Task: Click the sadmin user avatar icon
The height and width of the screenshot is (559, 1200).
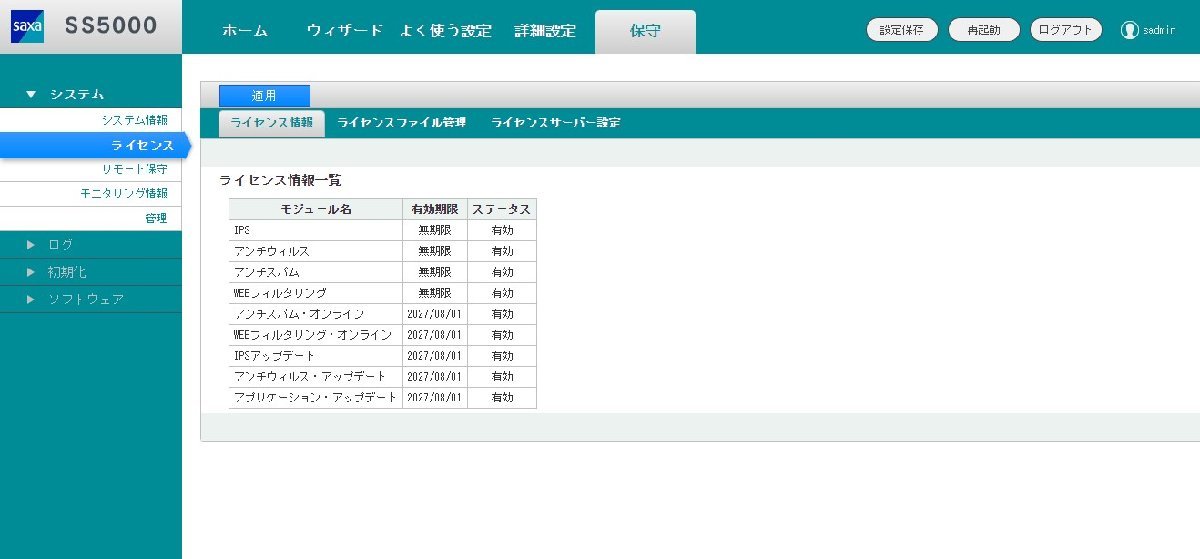Action: [x=1130, y=30]
